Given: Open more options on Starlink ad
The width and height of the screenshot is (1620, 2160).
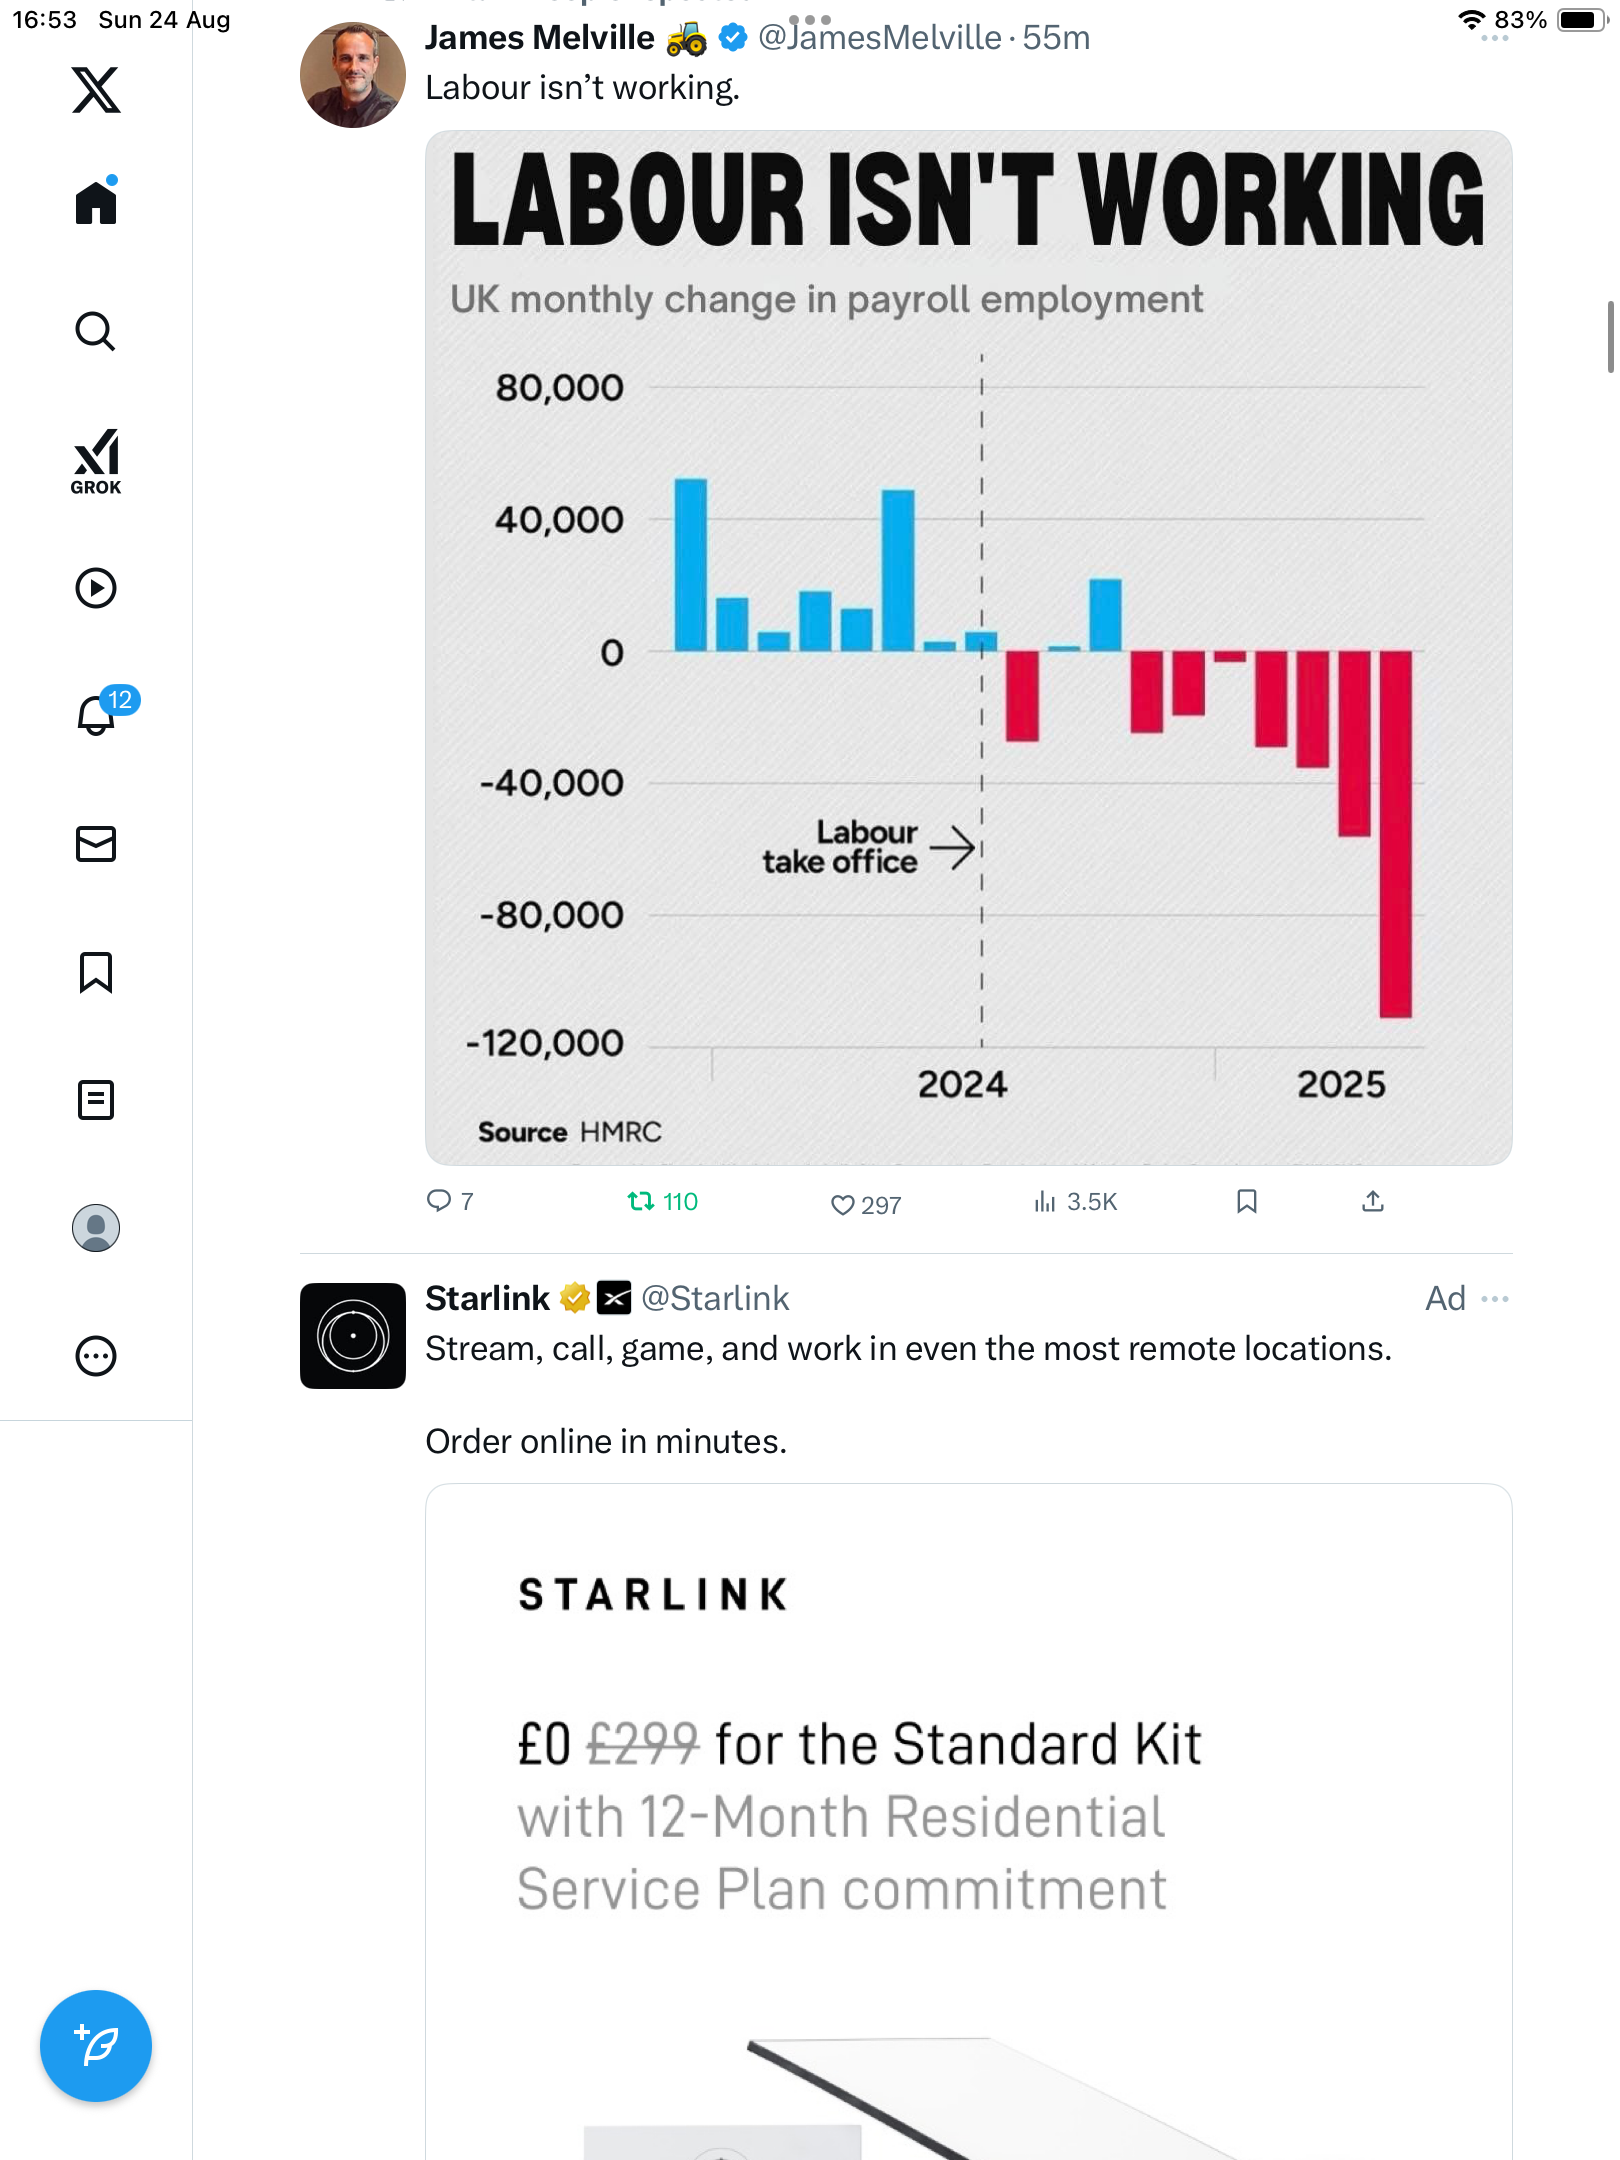Looking at the screenshot, I should [1495, 1299].
